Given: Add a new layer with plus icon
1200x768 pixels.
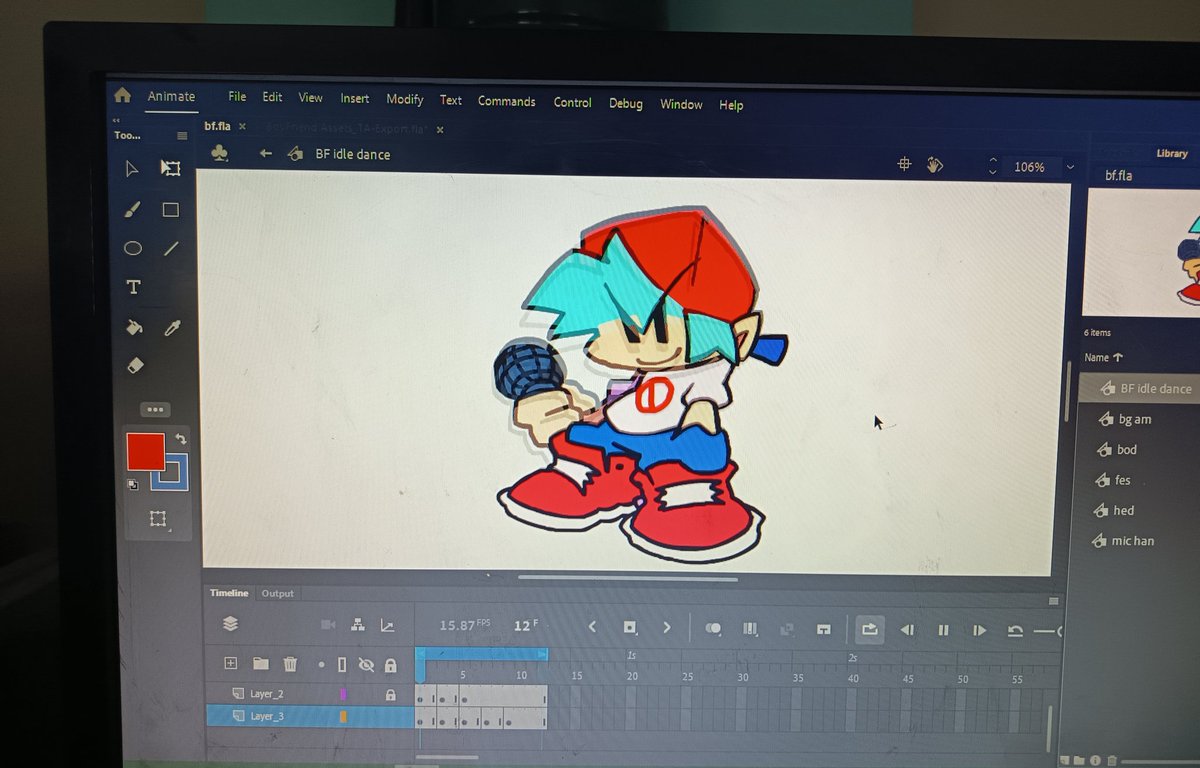Looking at the screenshot, I should (230, 663).
